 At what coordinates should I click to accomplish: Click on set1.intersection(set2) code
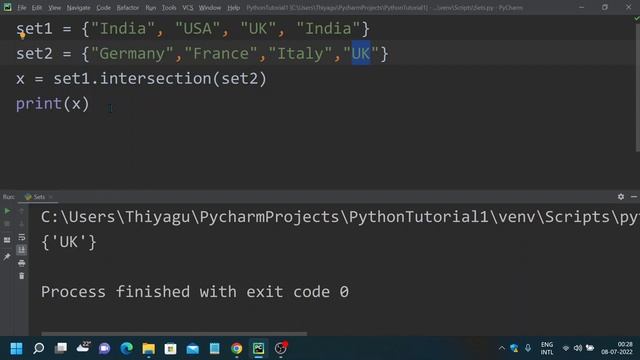[160, 78]
